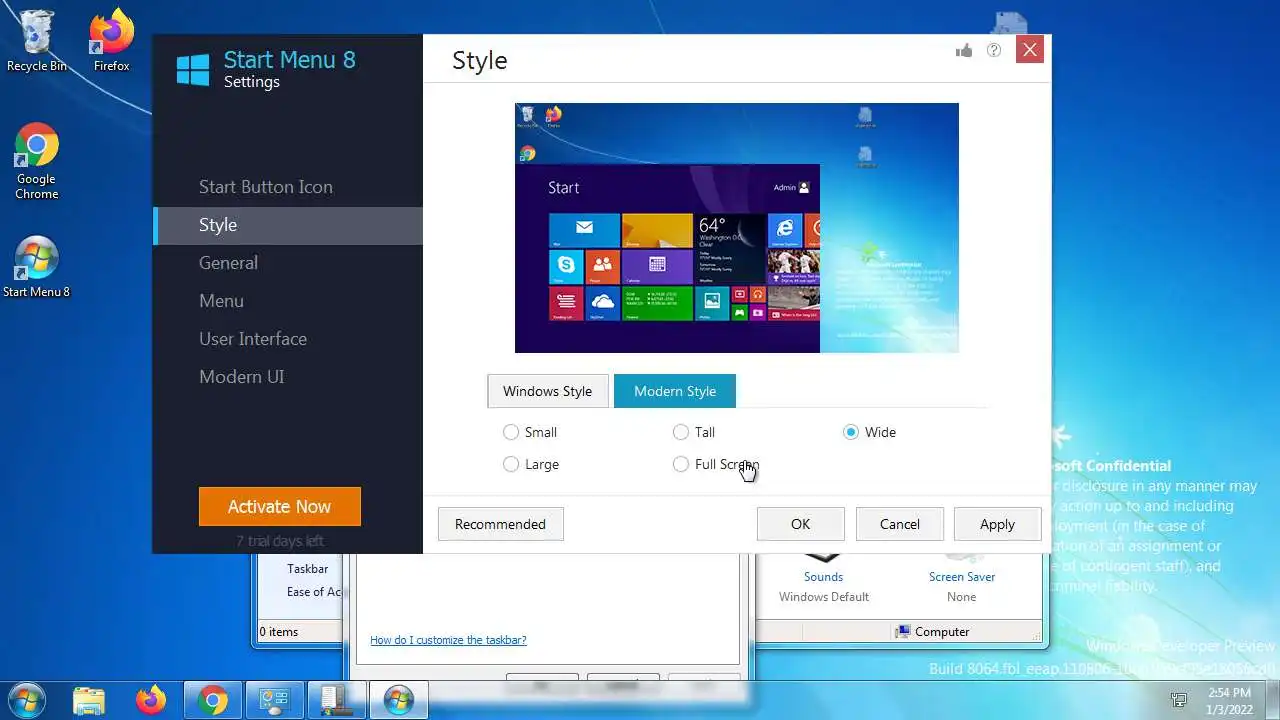Open File Explorer from the taskbar
Viewport: 1280px width, 720px height.
[x=89, y=700]
